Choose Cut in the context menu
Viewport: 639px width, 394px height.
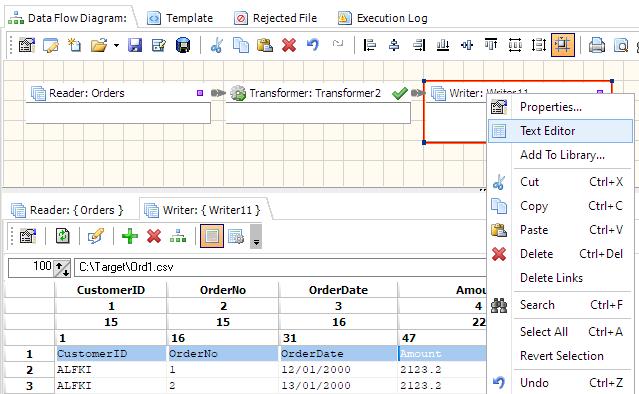click(x=560, y=182)
